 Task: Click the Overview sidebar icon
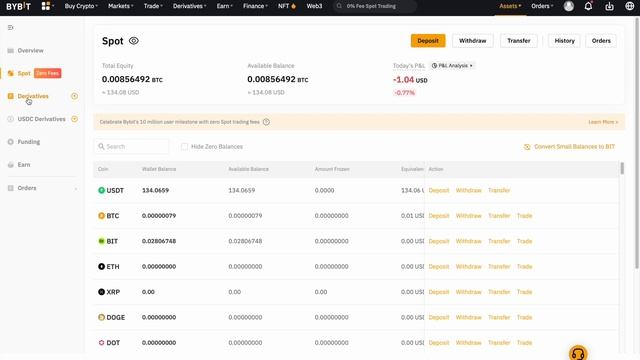11,51
